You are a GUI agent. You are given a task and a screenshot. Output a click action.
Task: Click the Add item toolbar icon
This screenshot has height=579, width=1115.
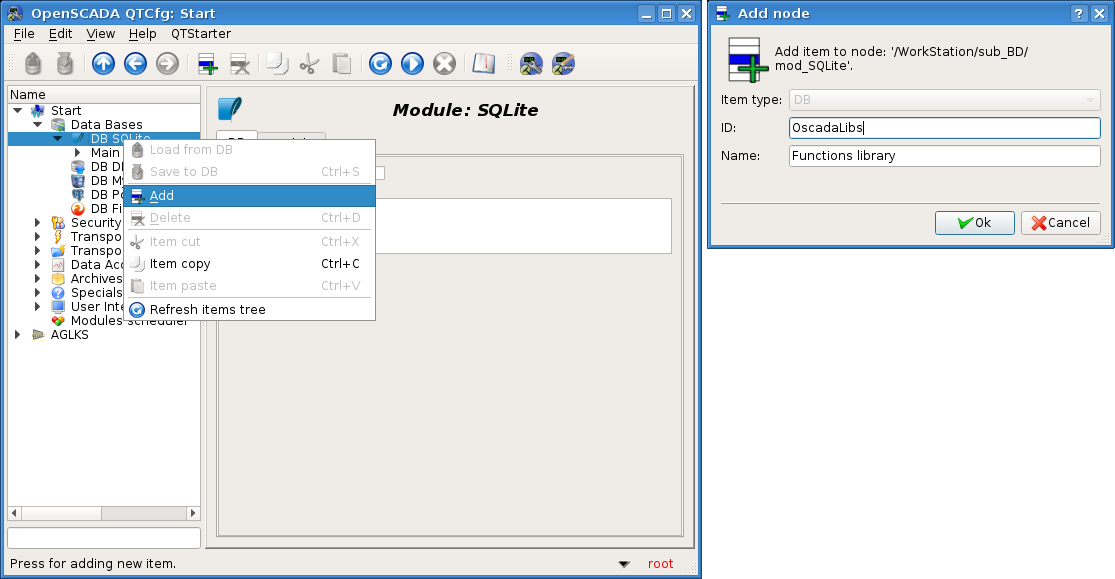(x=208, y=64)
